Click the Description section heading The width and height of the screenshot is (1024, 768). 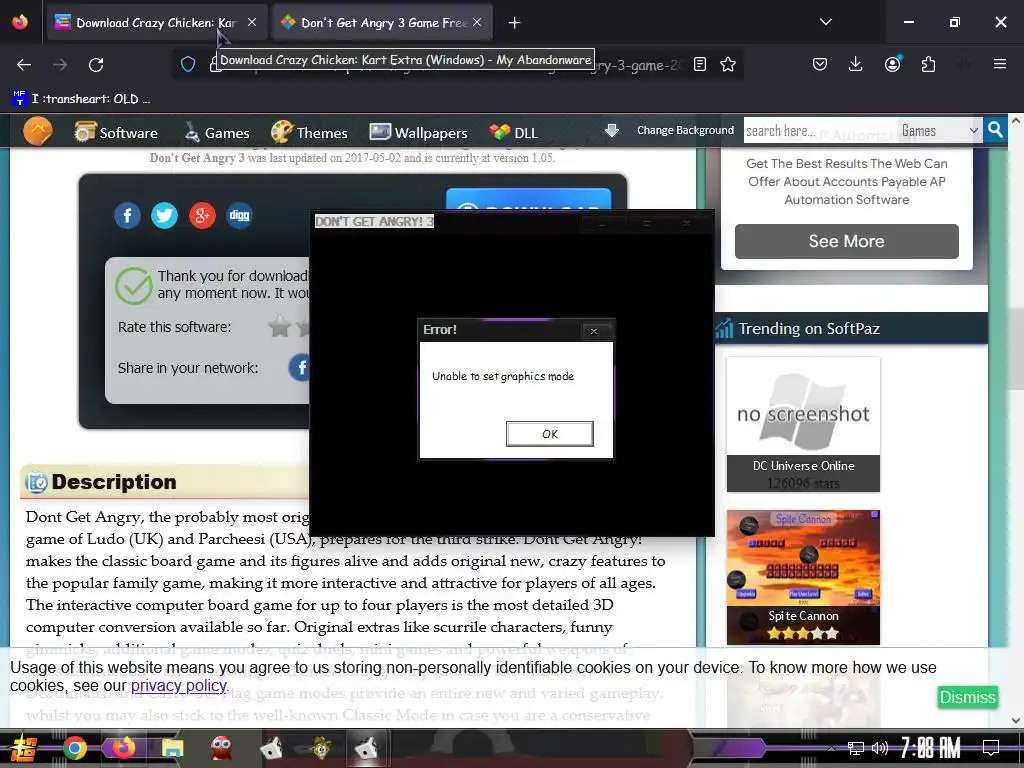tap(114, 482)
